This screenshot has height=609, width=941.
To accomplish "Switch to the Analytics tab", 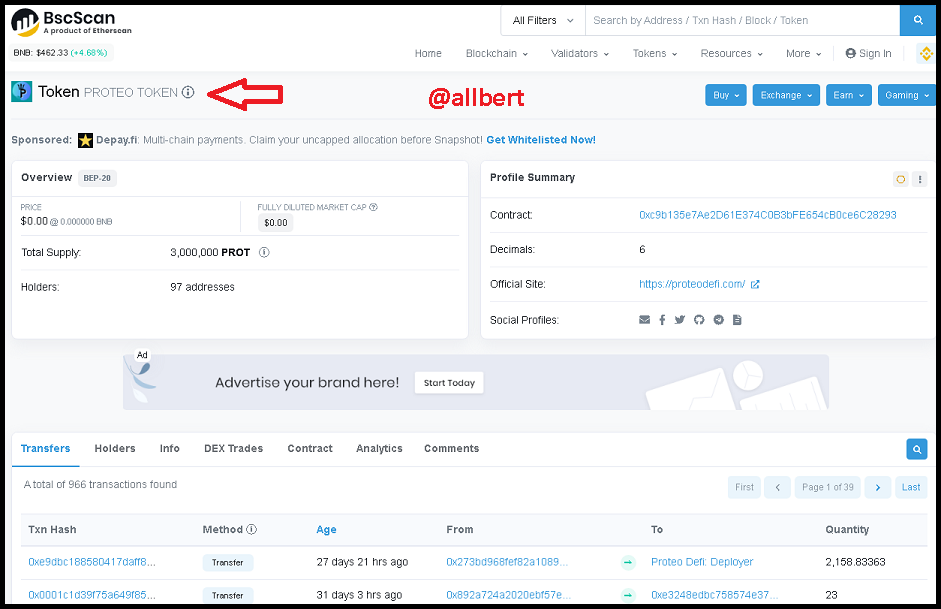I will coord(379,448).
